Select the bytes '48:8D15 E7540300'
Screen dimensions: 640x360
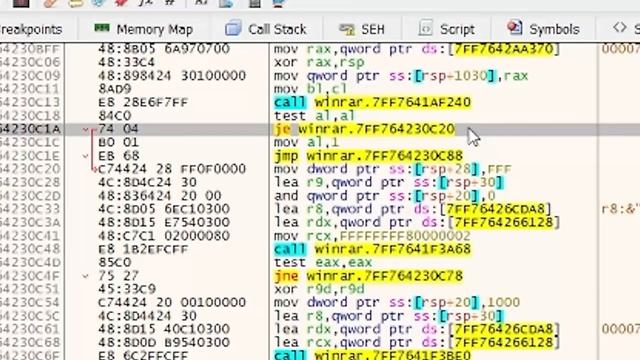click(164, 222)
